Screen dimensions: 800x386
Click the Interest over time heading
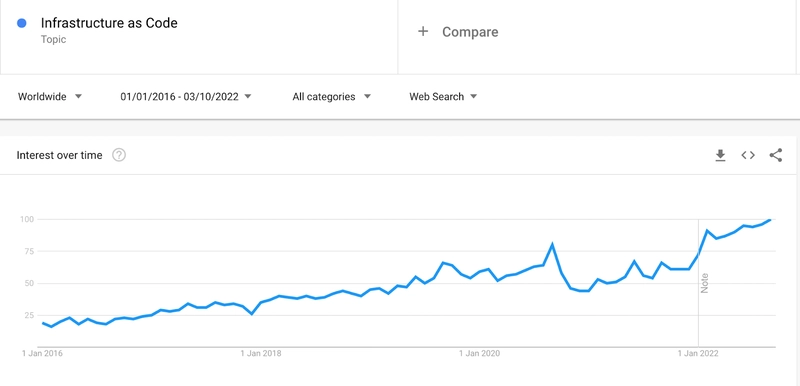point(59,155)
